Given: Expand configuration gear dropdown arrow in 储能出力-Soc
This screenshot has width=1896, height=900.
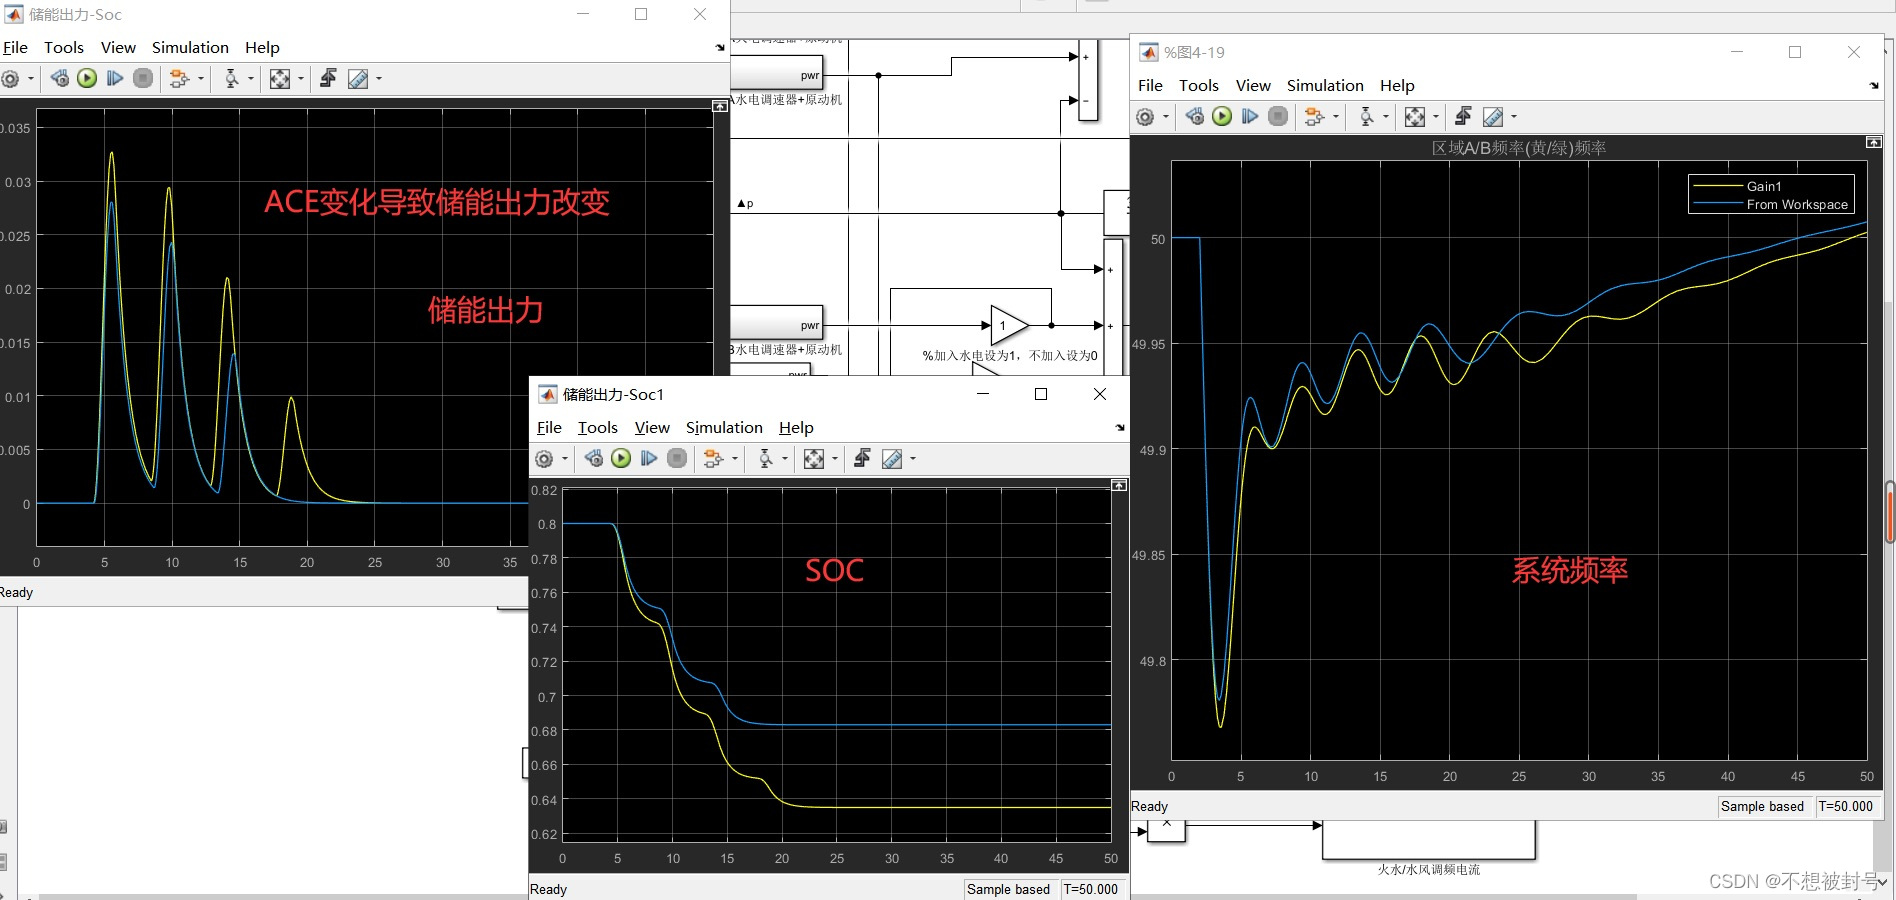Looking at the screenshot, I should pos(31,78).
